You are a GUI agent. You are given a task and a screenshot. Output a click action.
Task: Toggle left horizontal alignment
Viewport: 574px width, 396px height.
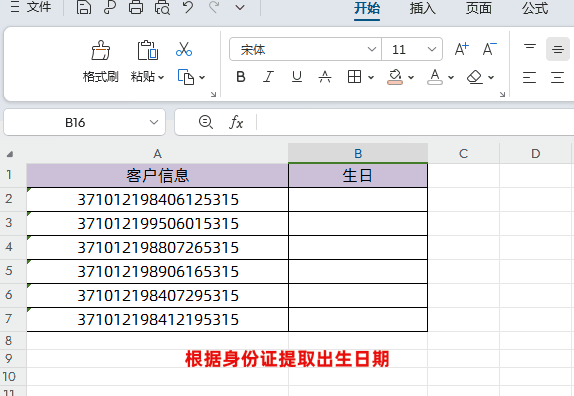pyautogui.click(x=529, y=77)
